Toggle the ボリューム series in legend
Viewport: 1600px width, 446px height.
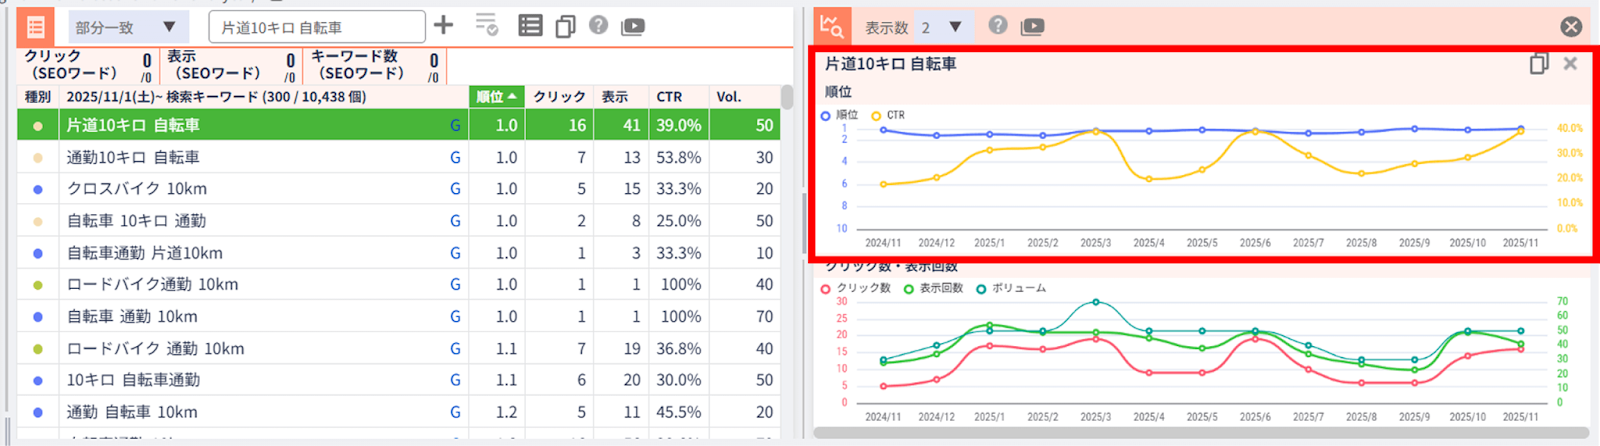pos(1011,288)
